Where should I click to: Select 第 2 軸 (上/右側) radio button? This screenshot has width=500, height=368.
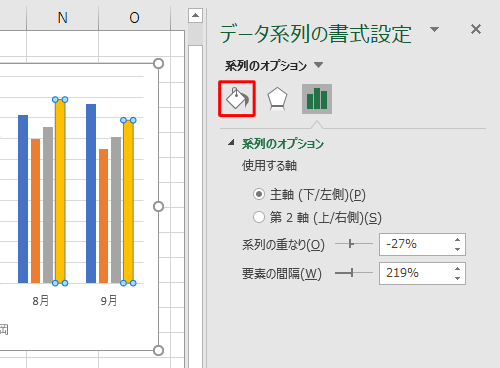[x=259, y=217]
